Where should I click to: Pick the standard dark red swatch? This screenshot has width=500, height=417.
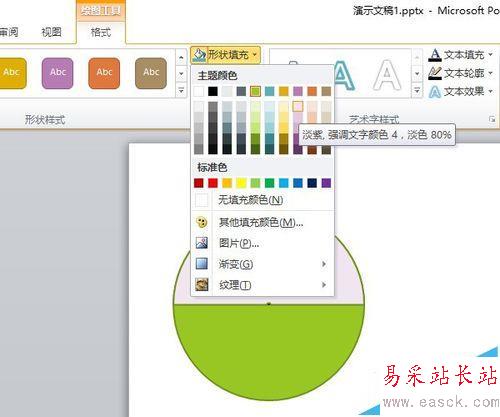coord(199,183)
